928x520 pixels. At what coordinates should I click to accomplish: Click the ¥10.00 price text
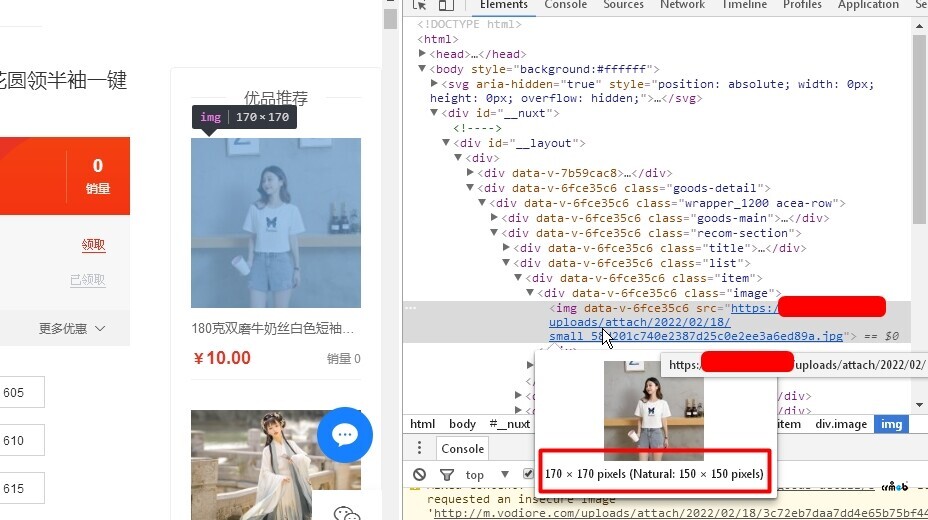click(222, 358)
